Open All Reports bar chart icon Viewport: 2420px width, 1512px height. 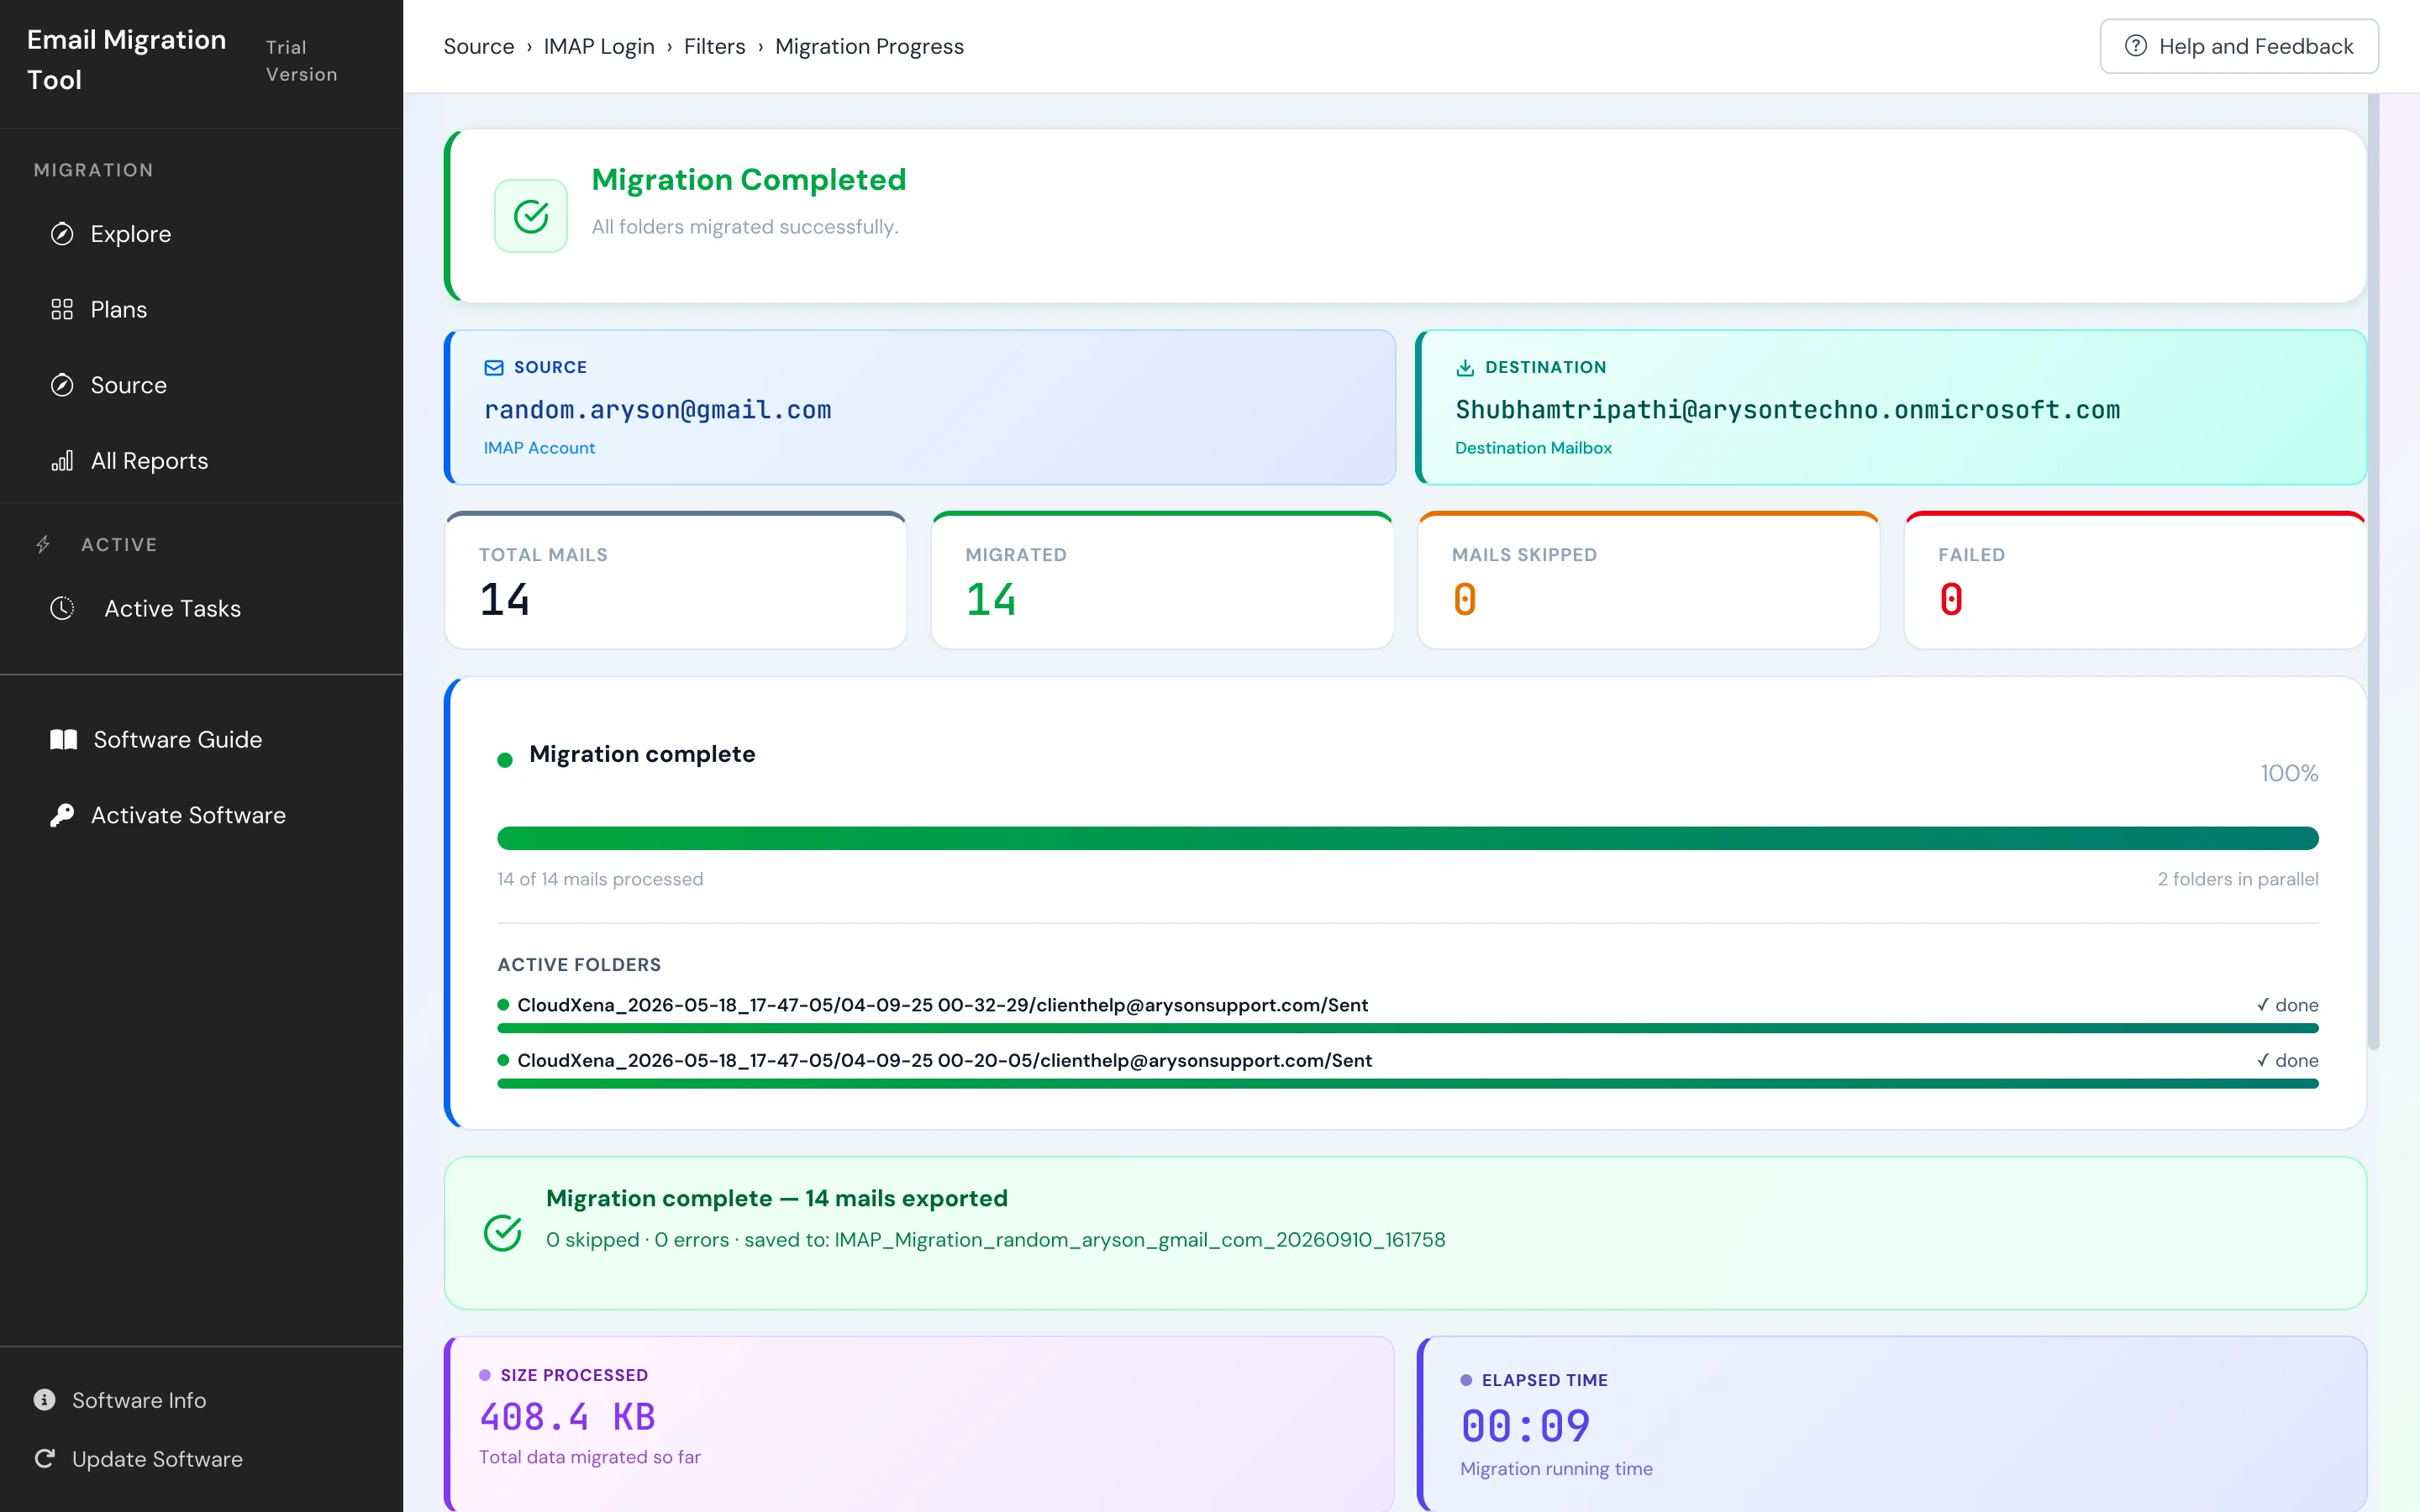pos(62,461)
